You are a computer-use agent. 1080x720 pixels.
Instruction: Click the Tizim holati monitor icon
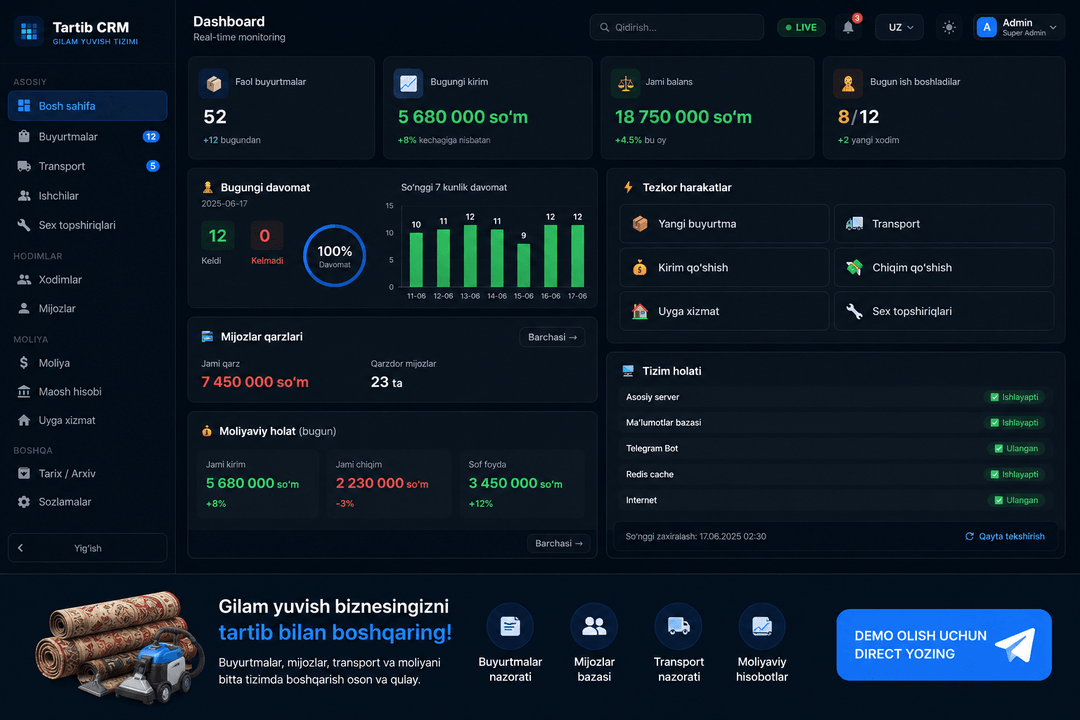coord(628,371)
